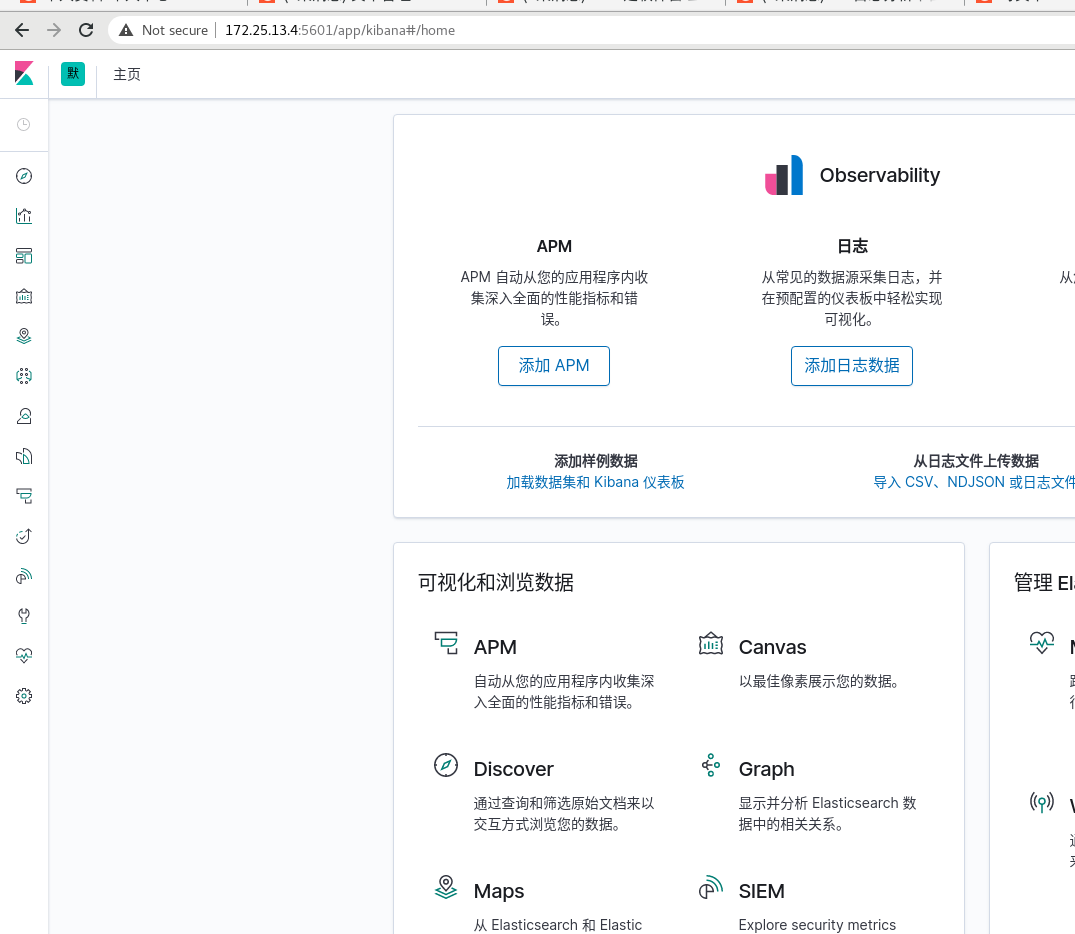The height and width of the screenshot is (934, 1075).
Task: Open Maps from the sidebar
Action: [x=24, y=336]
